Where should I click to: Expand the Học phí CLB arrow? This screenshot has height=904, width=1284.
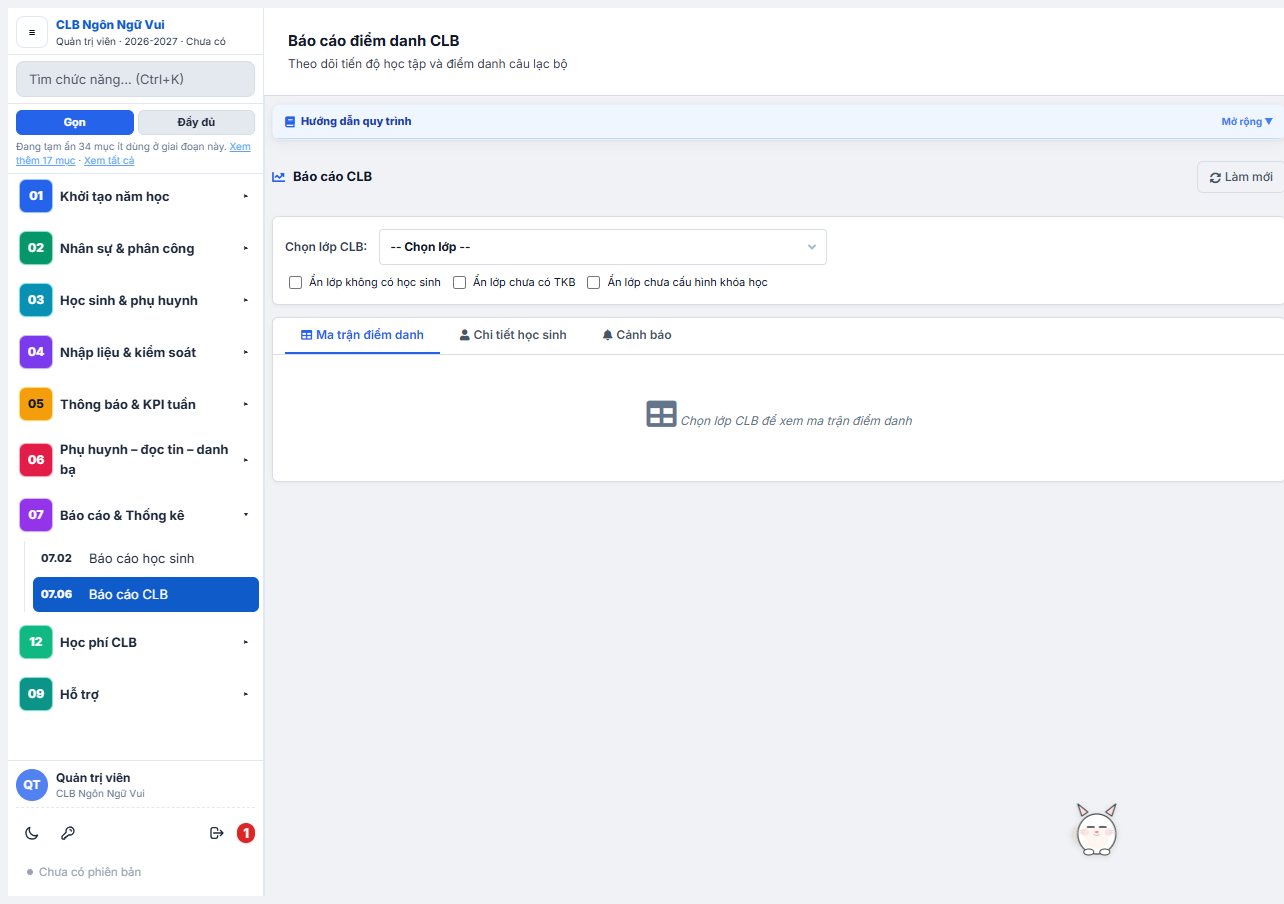[246, 642]
